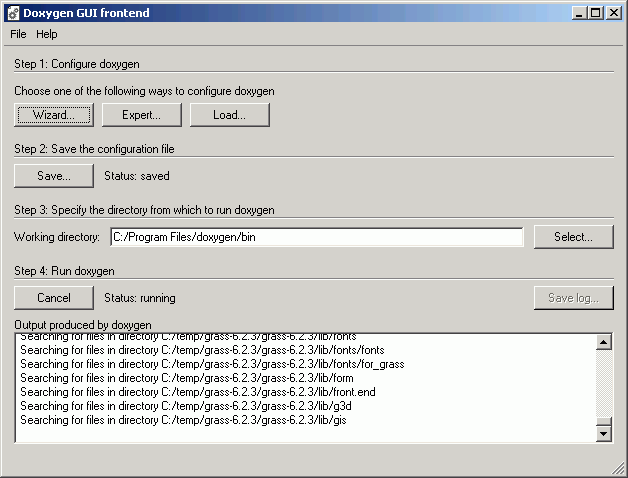
Task: Click the Status: saved text
Action: coord(137,176)
